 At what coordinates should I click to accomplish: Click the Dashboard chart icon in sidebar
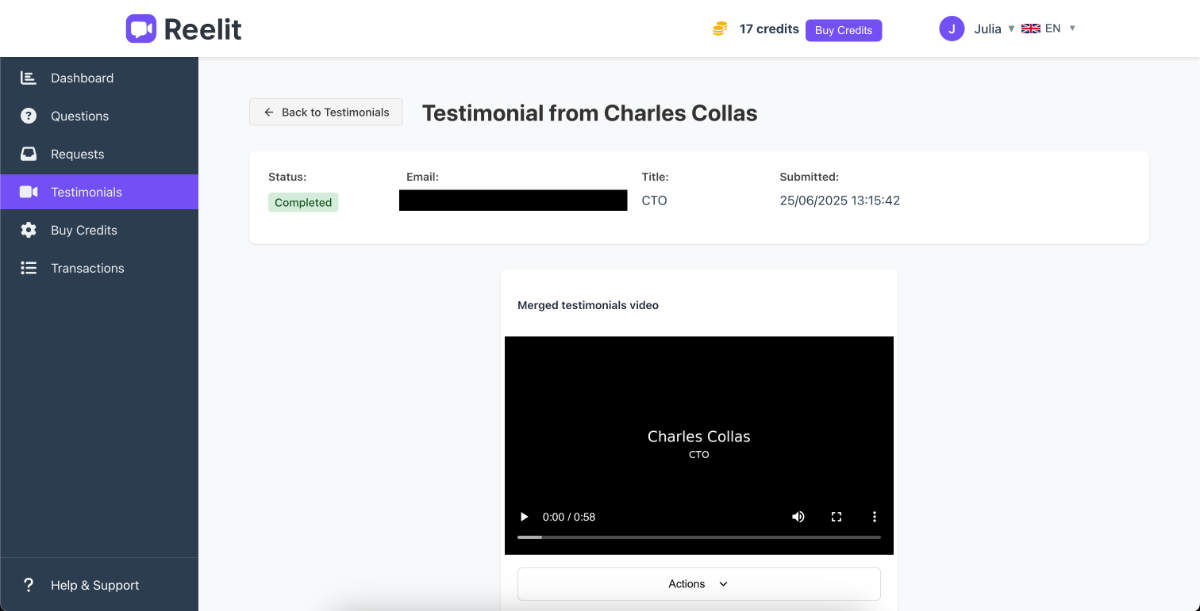29,78
